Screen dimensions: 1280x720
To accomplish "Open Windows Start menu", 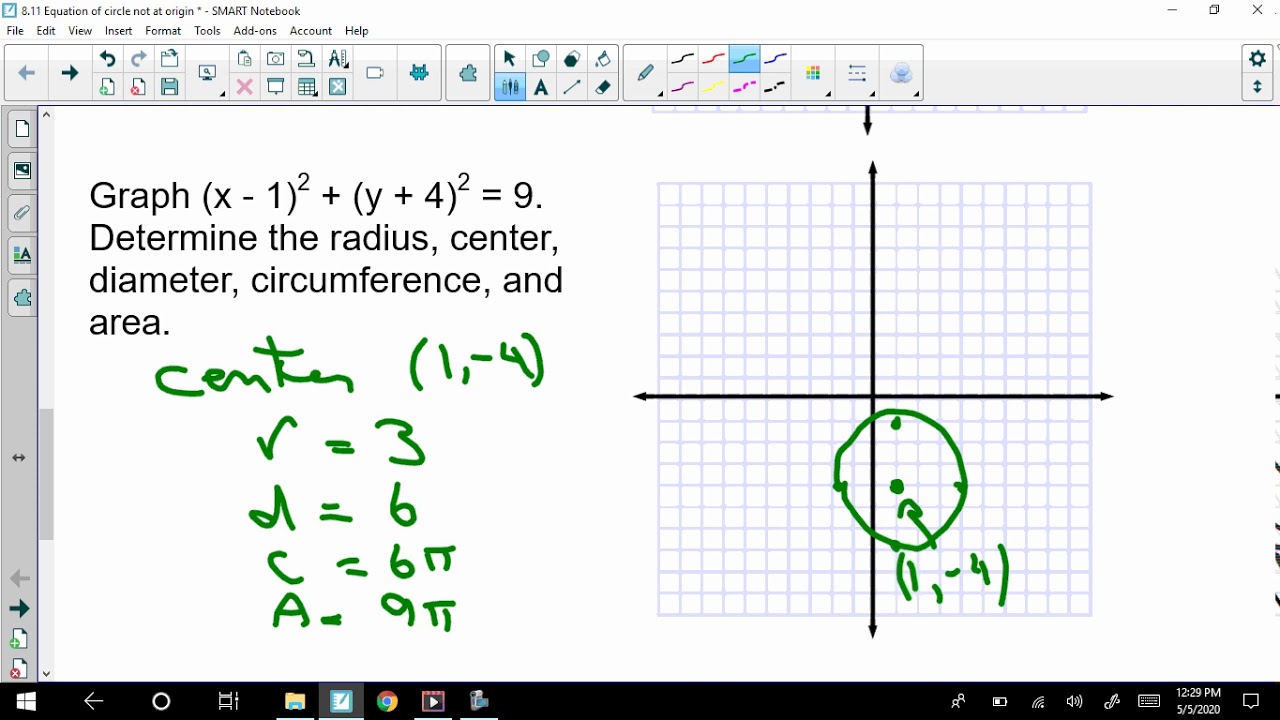I will [26, 701].
